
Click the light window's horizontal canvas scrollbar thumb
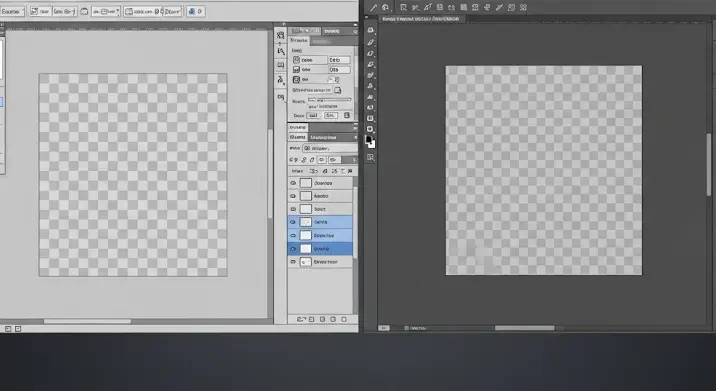click(x=87, y=322)
